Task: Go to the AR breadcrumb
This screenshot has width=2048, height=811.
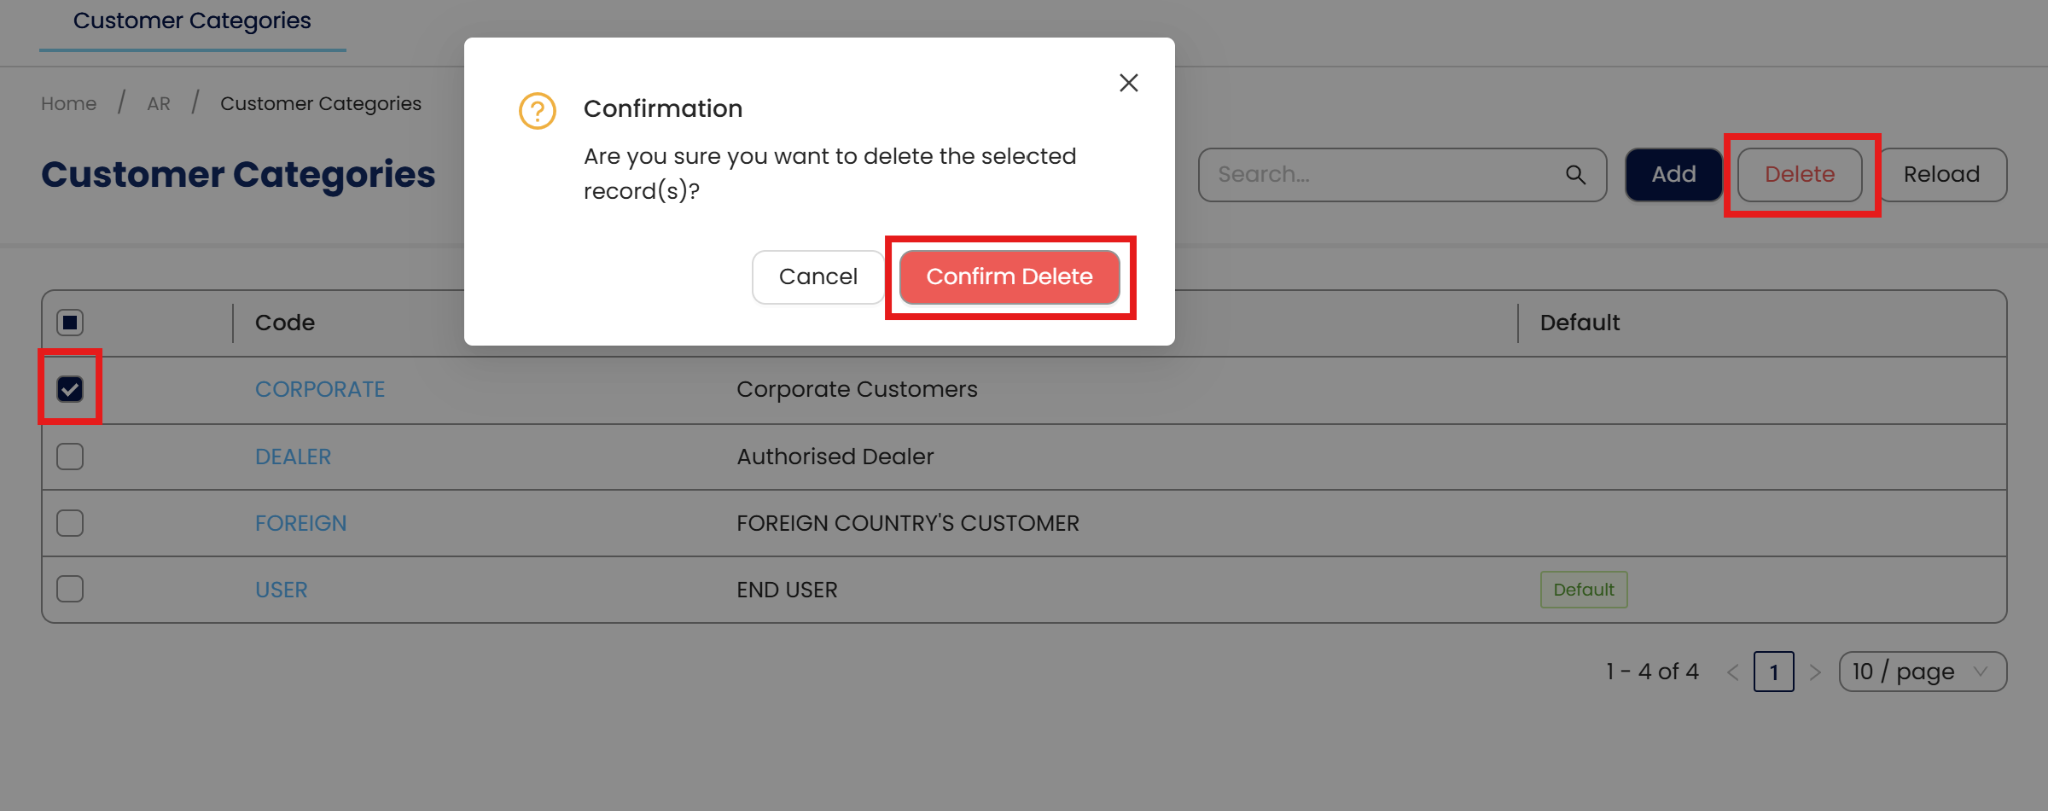Action: [x=158, y=104]
